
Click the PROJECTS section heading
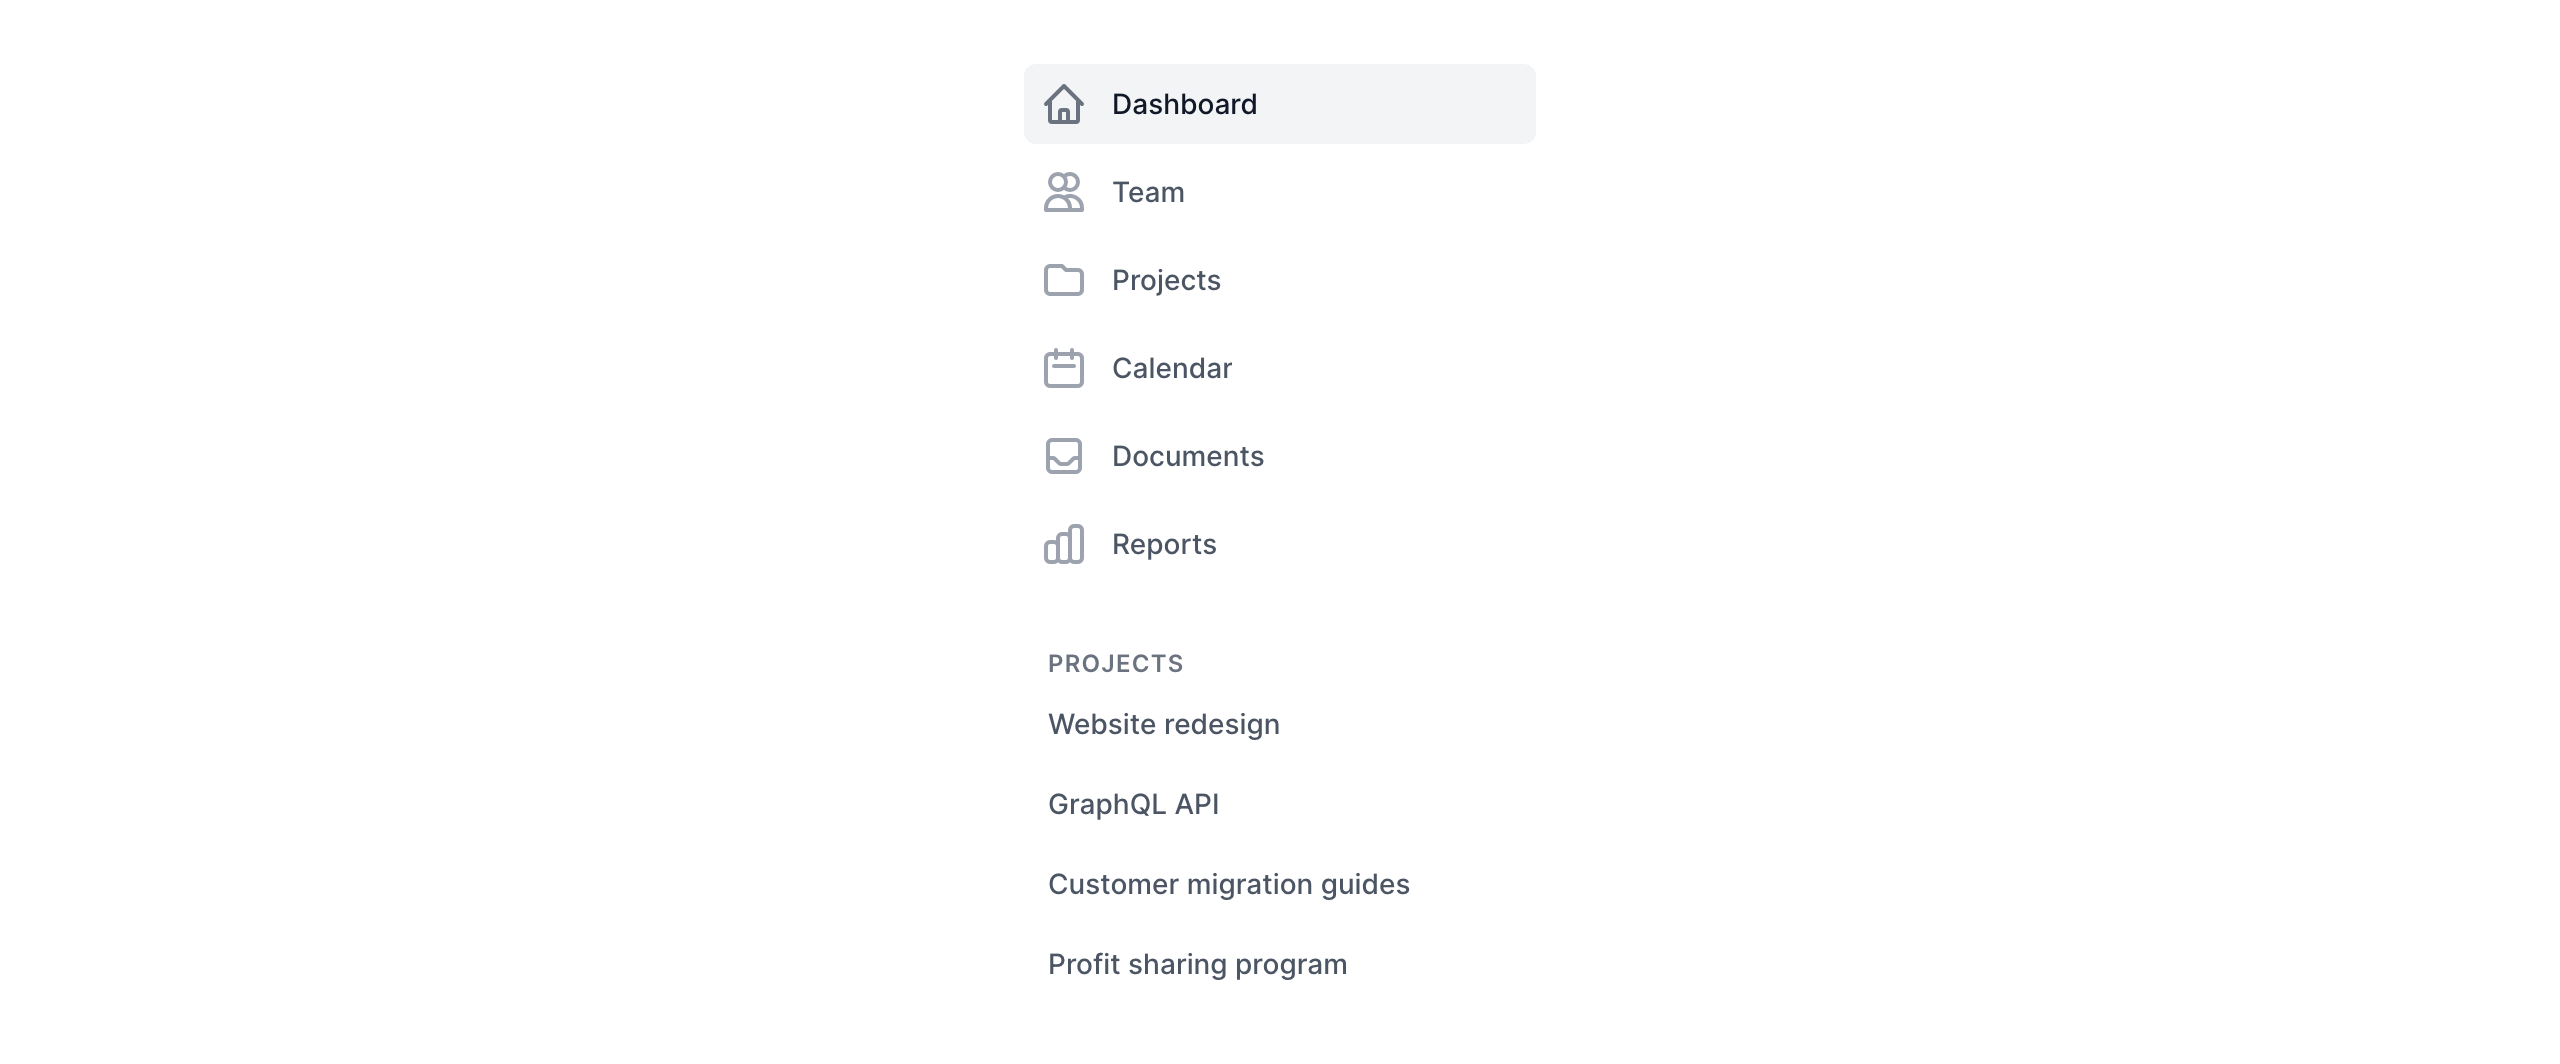pyautogui.click(x=1115, y=664)
